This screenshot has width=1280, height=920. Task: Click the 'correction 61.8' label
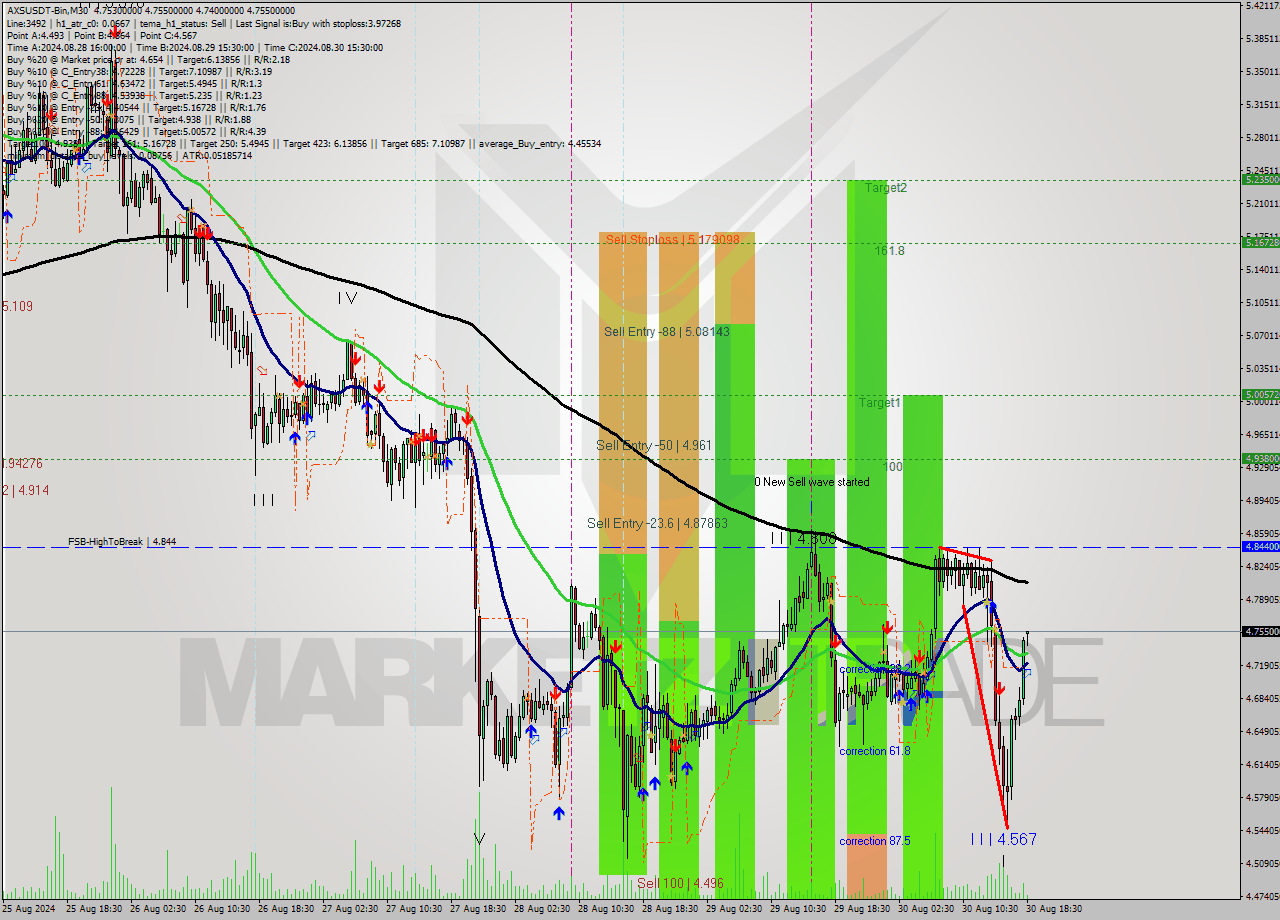point(875,751)
